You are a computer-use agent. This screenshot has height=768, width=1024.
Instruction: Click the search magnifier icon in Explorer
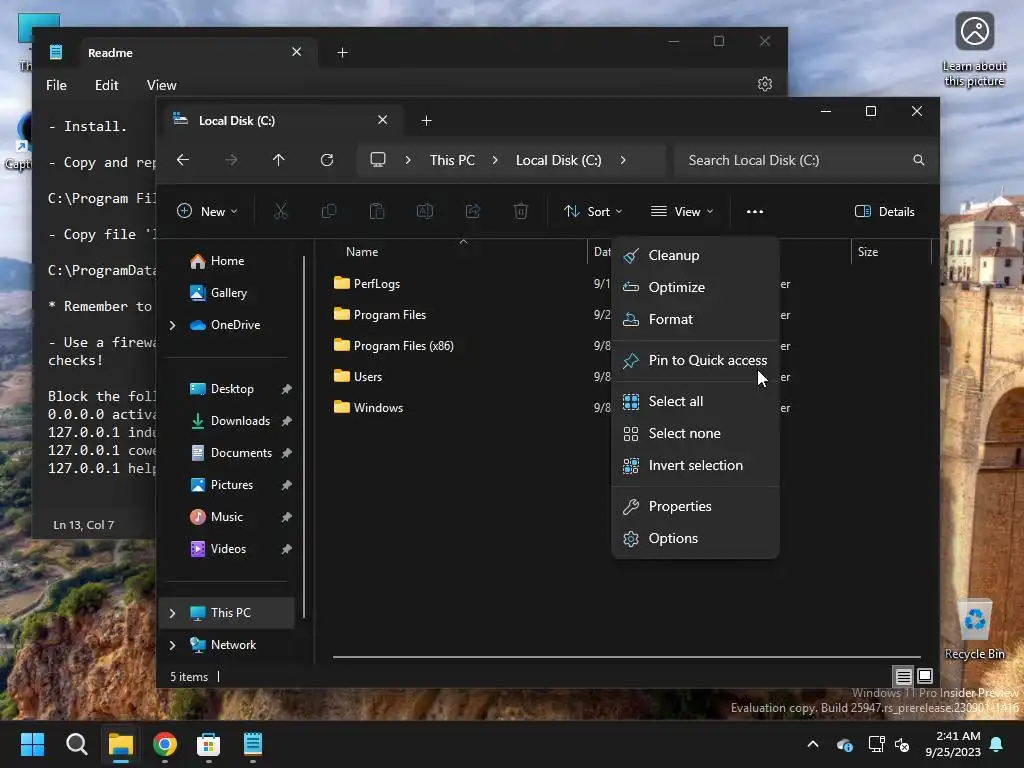tap(919, 160)
